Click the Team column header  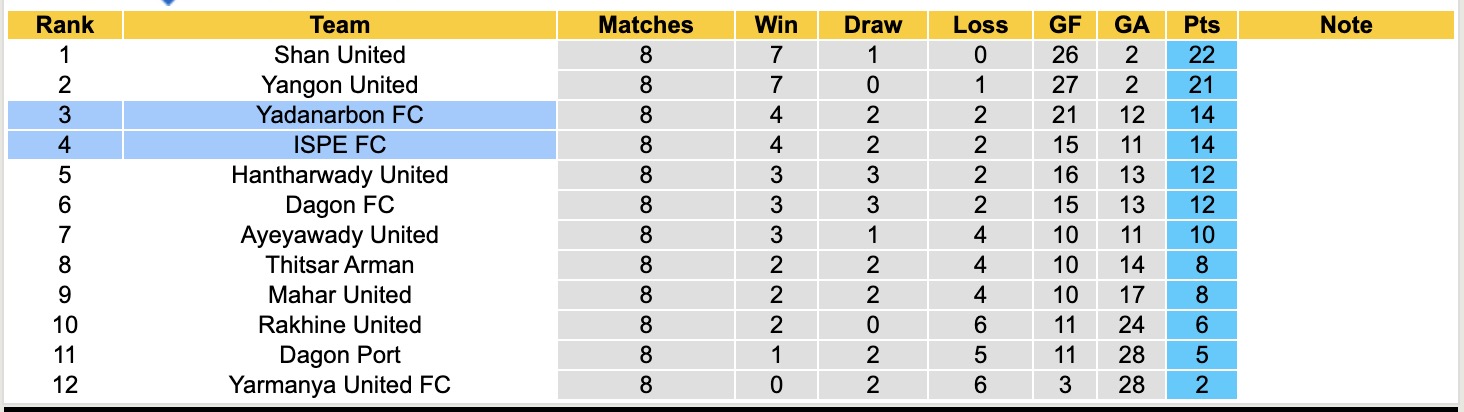coord(339,25)
